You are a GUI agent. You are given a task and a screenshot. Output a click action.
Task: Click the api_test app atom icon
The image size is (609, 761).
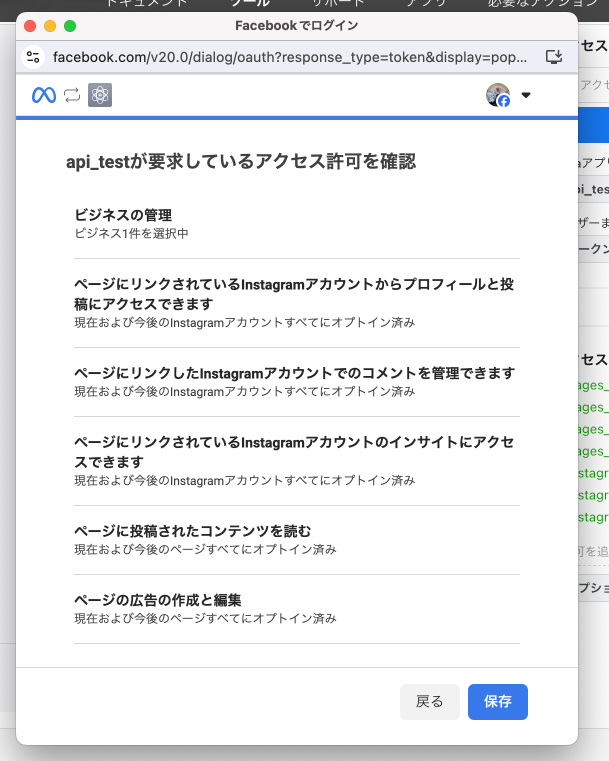click(100, 95)
